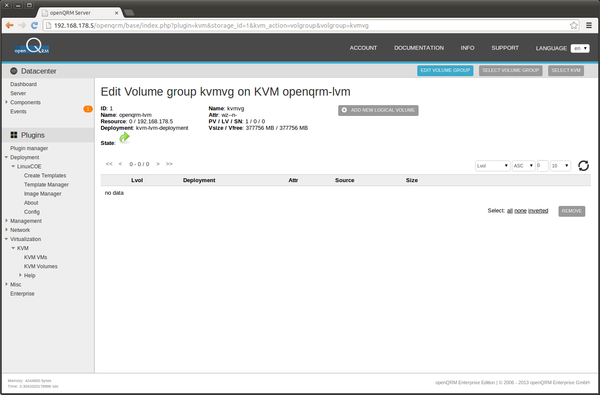Image resolution: width=600 pixels, height=395 pixels.
Task: Deselect rows via the 'none' link
Action: pos(520,211)
